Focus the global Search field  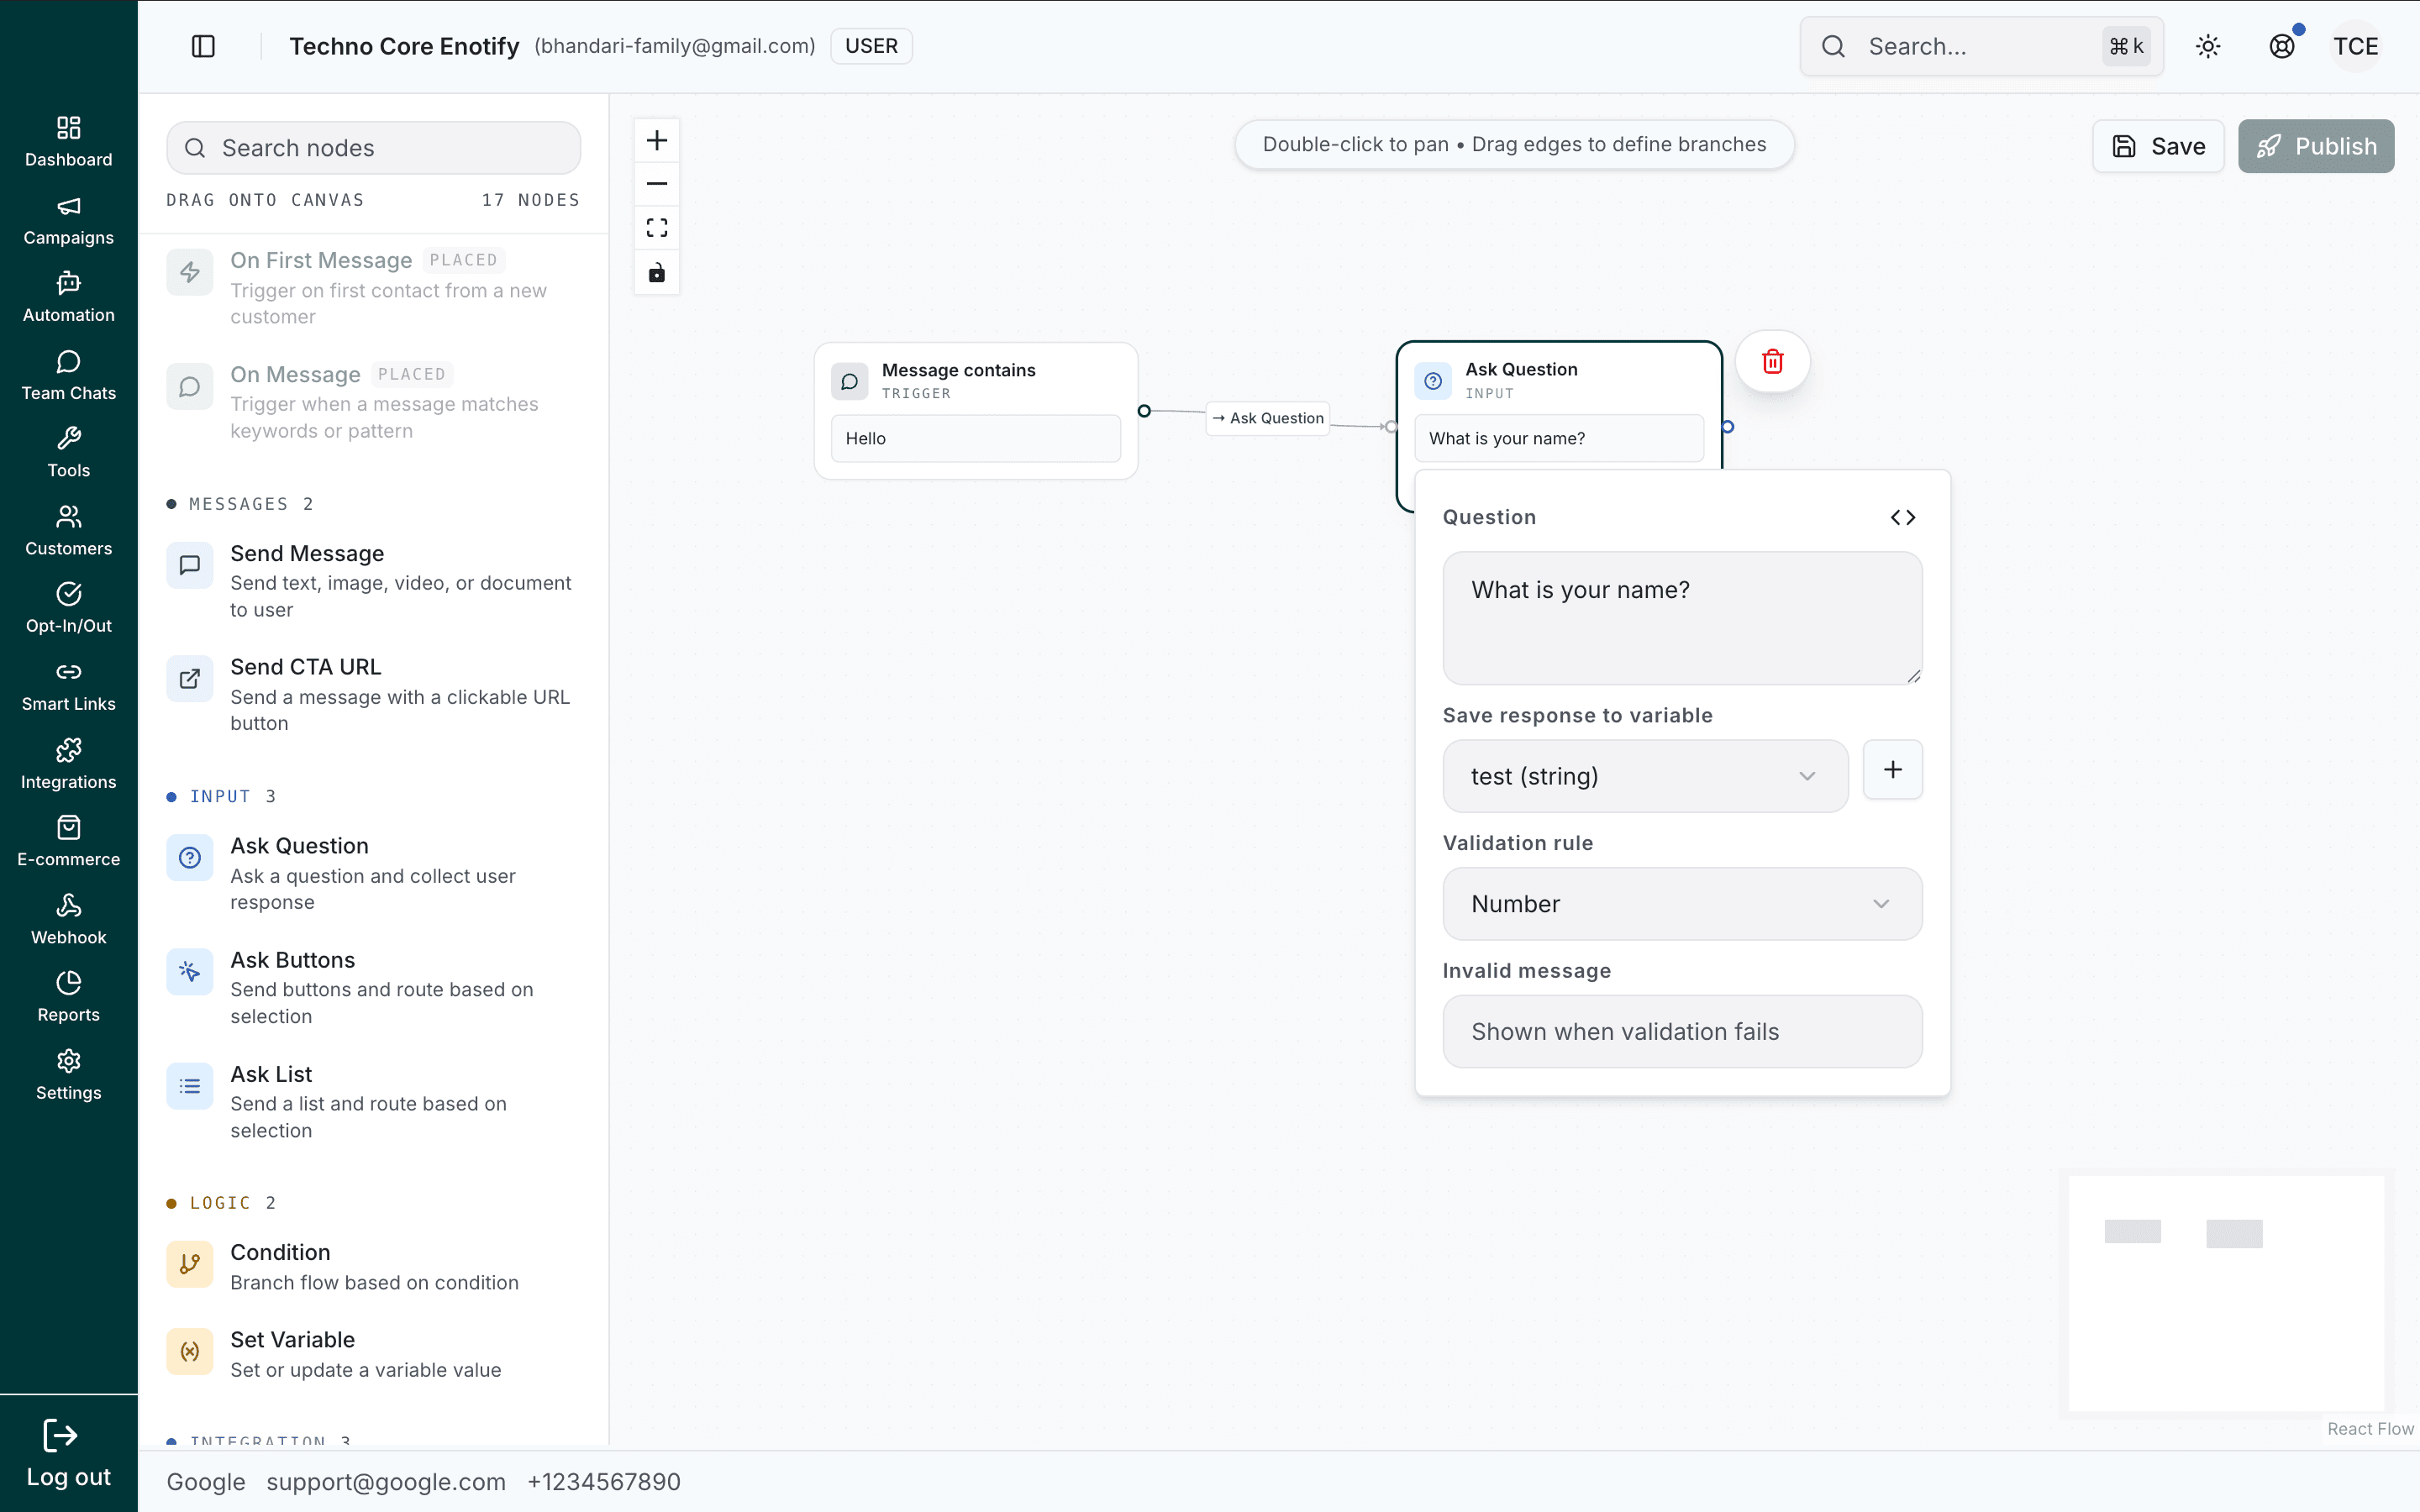click(1981, 46)
